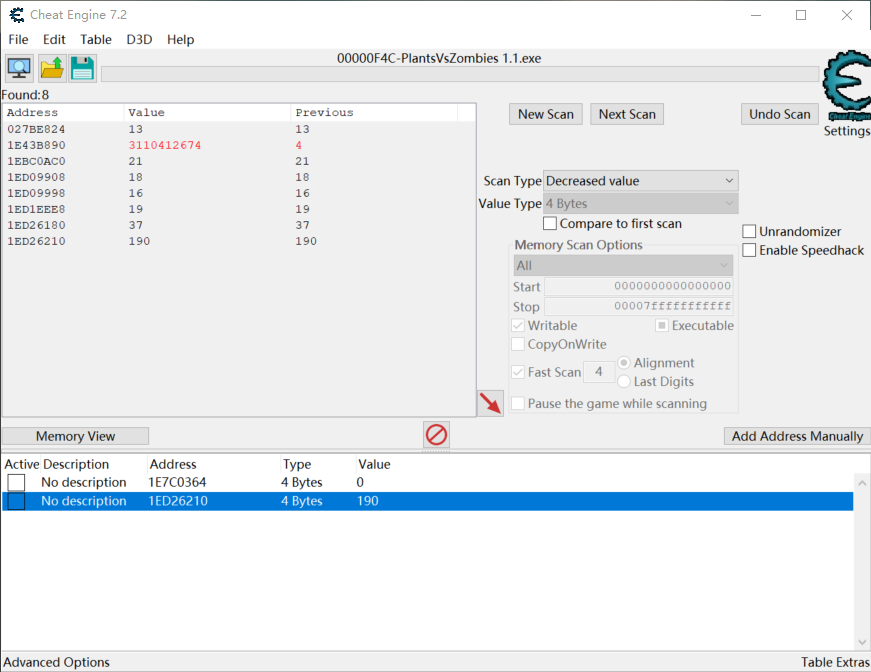The image size is (871, 672).
Task: Select result address 1E43B890
Action: click(36, 146)
